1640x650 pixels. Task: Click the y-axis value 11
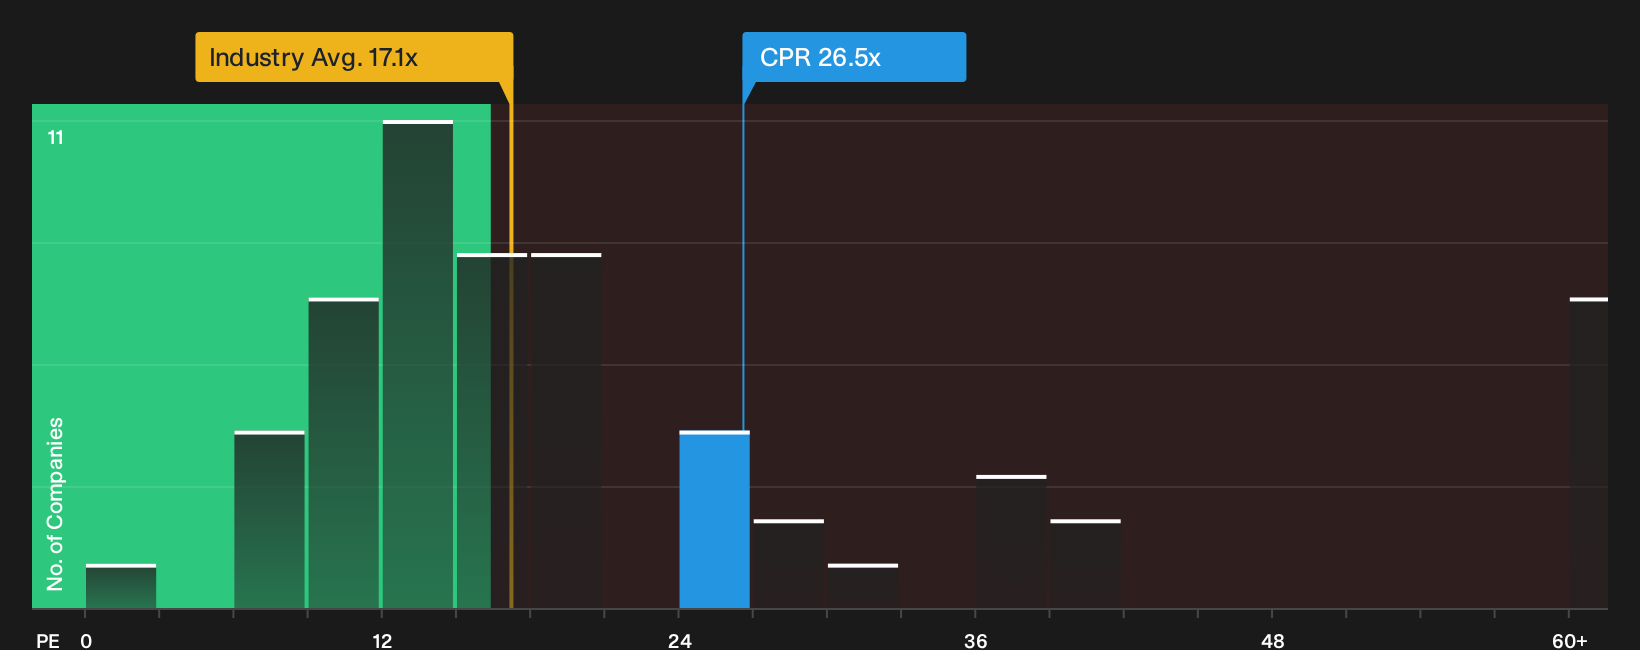pyautogui.click(x=56, y=137)
